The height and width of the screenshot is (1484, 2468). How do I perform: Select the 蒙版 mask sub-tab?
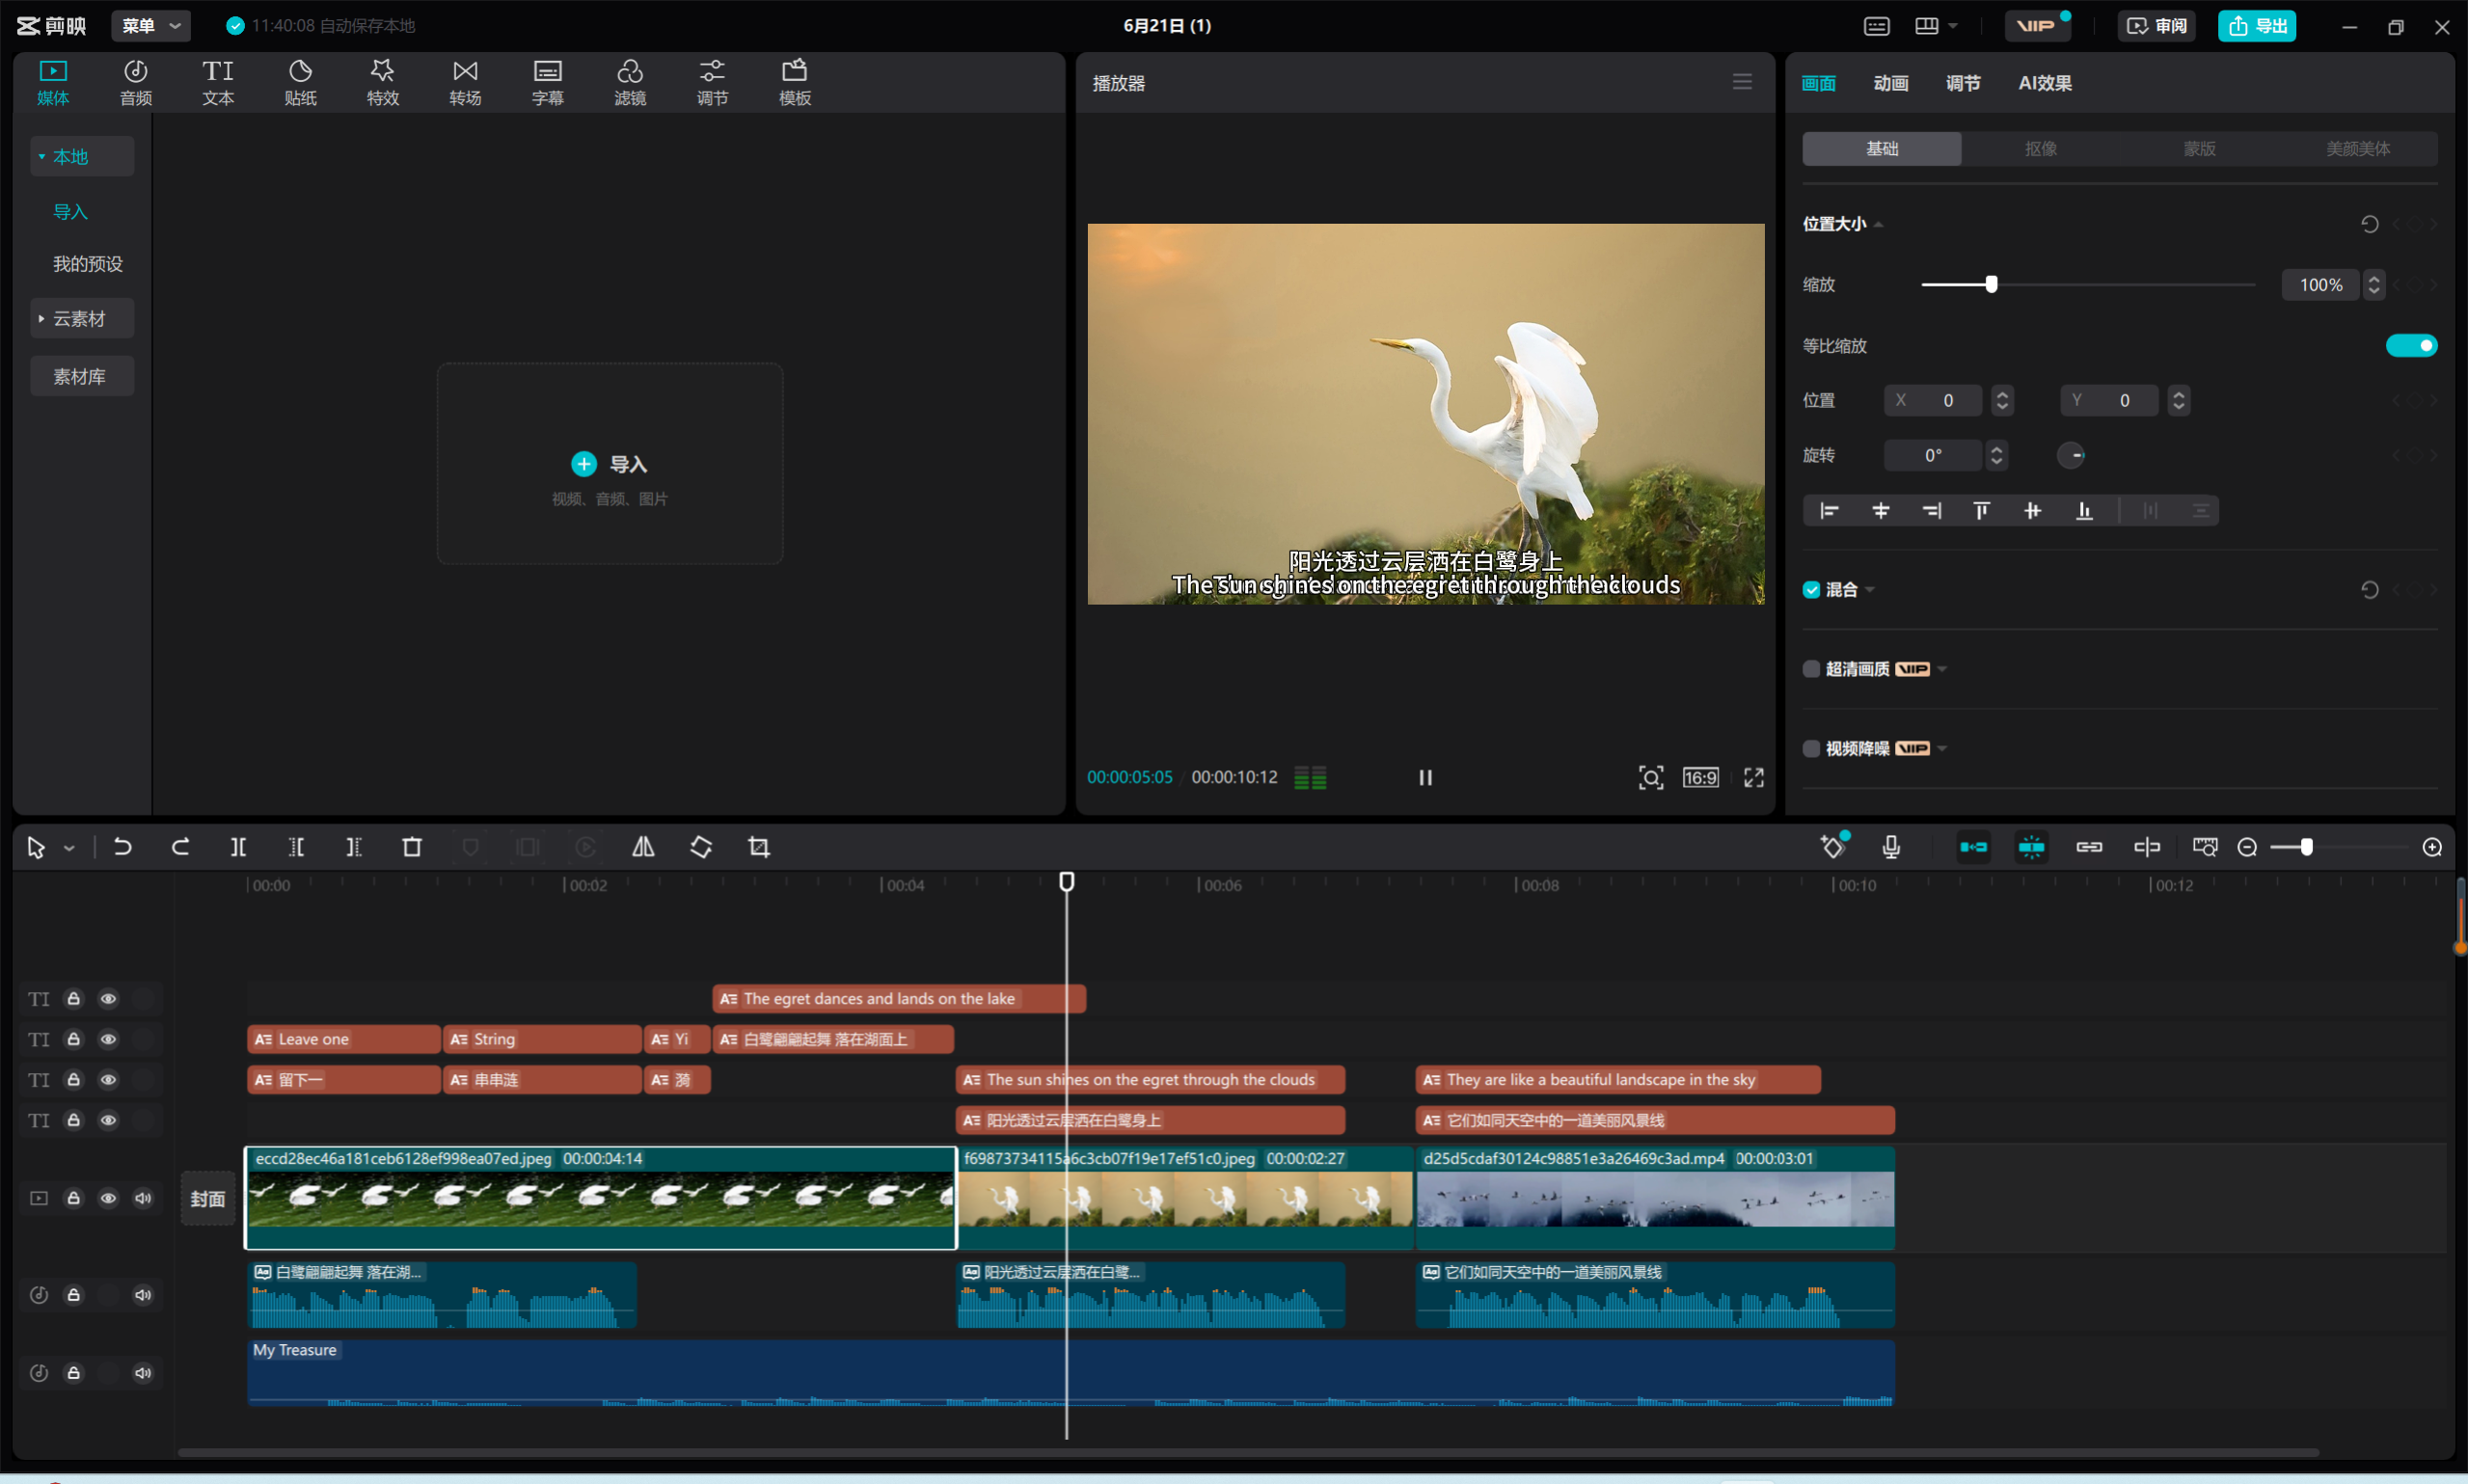pyautogui.click(x=2199, y=148)
